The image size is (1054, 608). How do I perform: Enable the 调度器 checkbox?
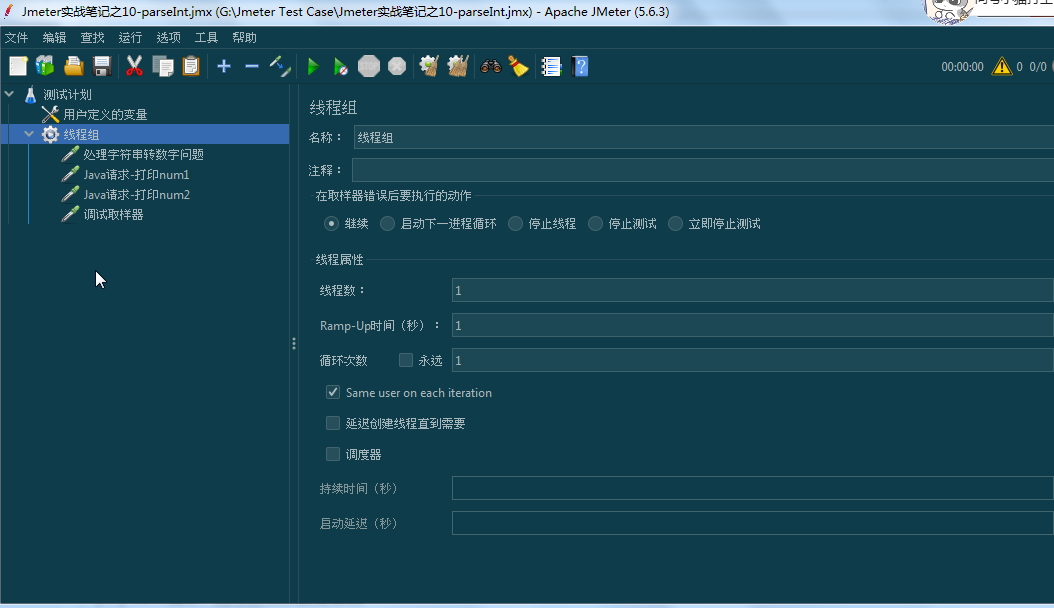333,454
